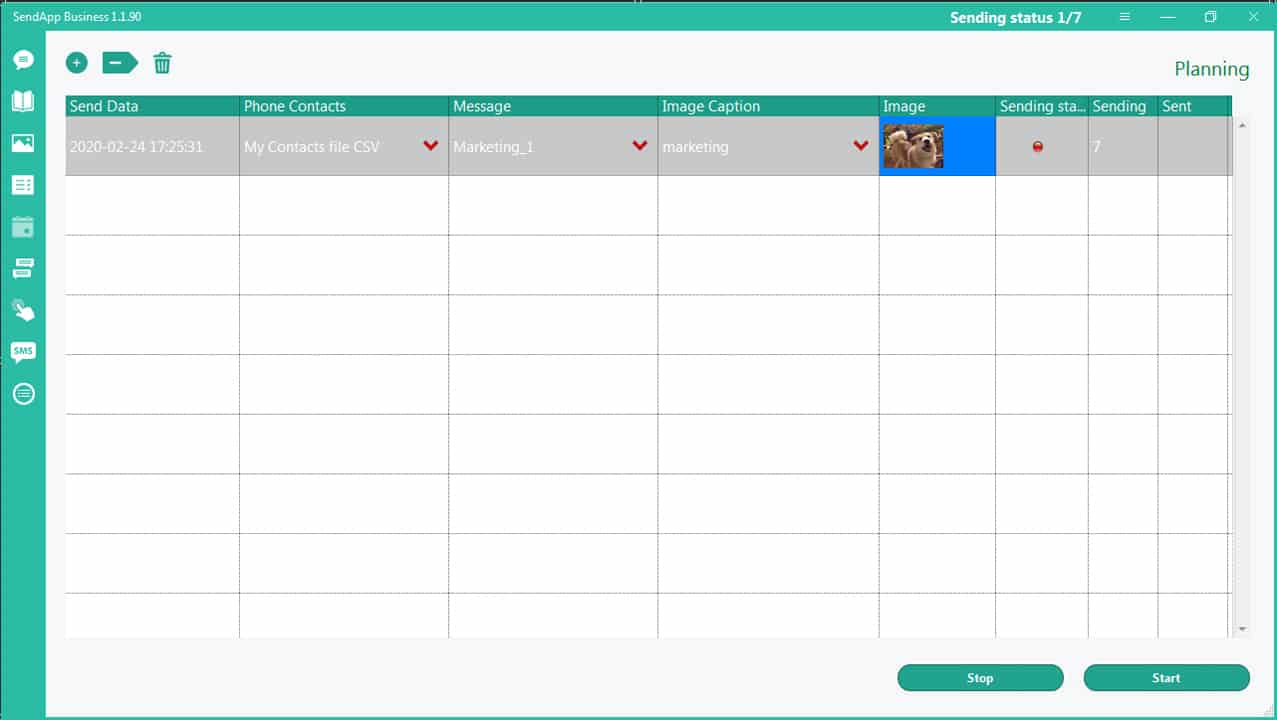Toggle the red sending status indicator

coord(1037,147)
